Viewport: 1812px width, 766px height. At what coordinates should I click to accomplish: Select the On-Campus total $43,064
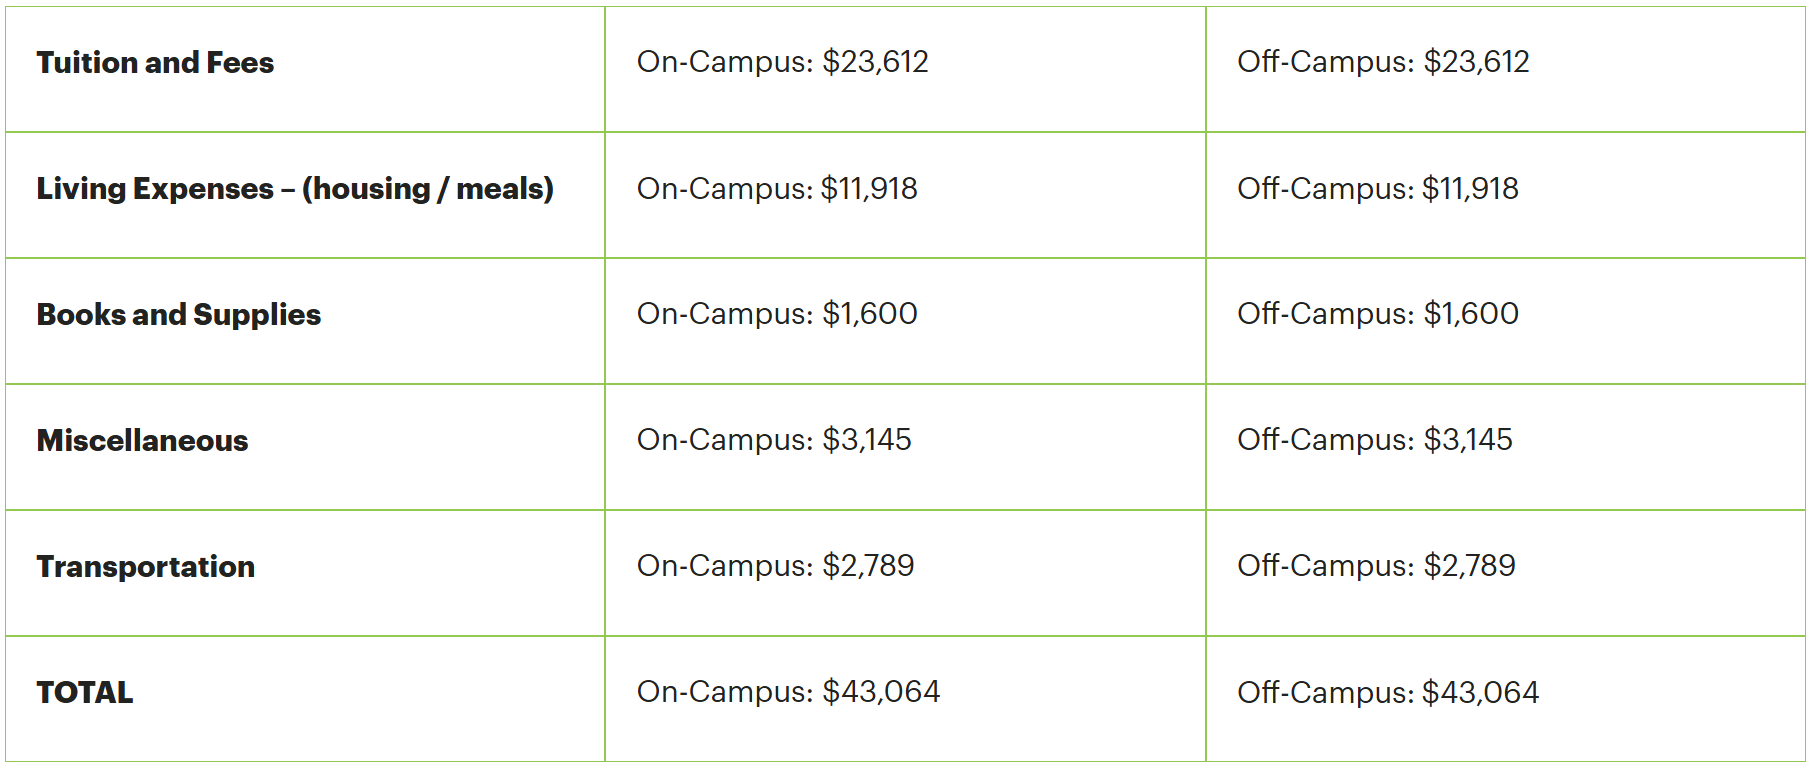click(788, 692)
